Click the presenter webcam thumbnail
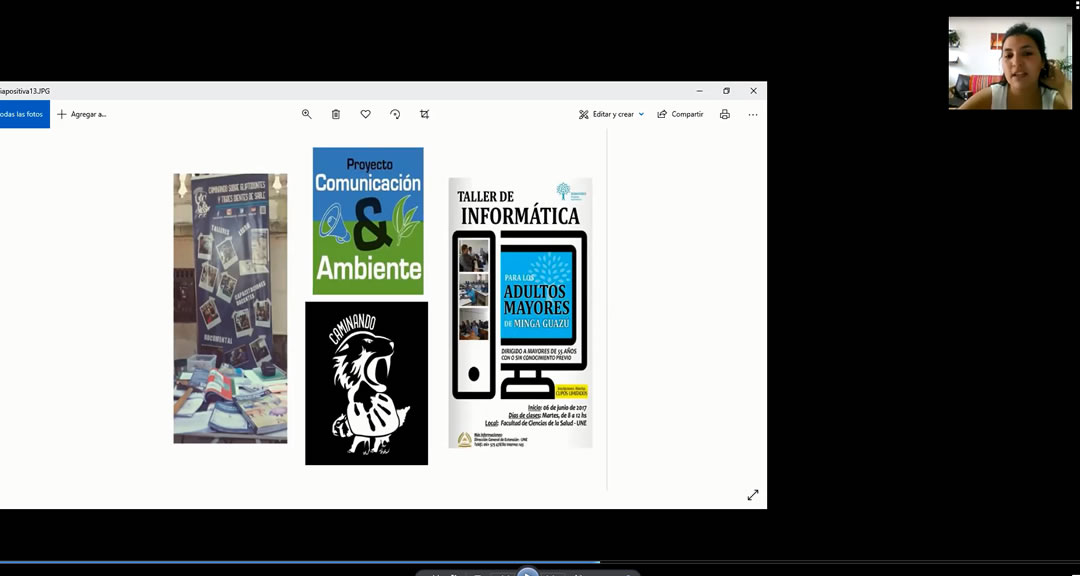 (1010, 63)
